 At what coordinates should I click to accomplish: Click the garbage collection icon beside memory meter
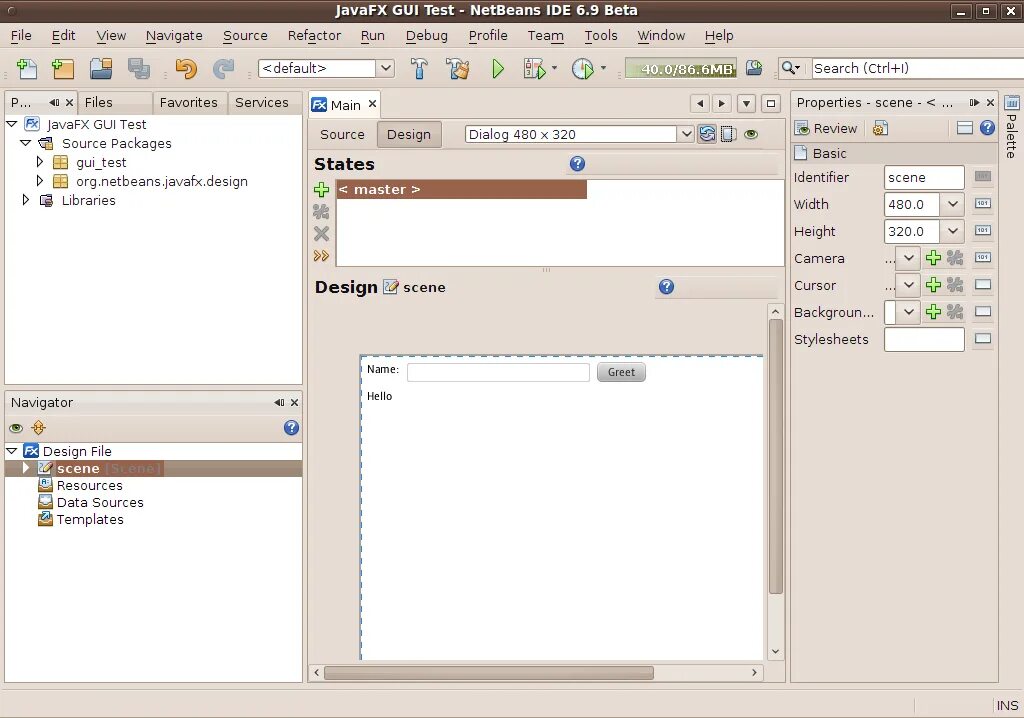click(x=754, y=67)
